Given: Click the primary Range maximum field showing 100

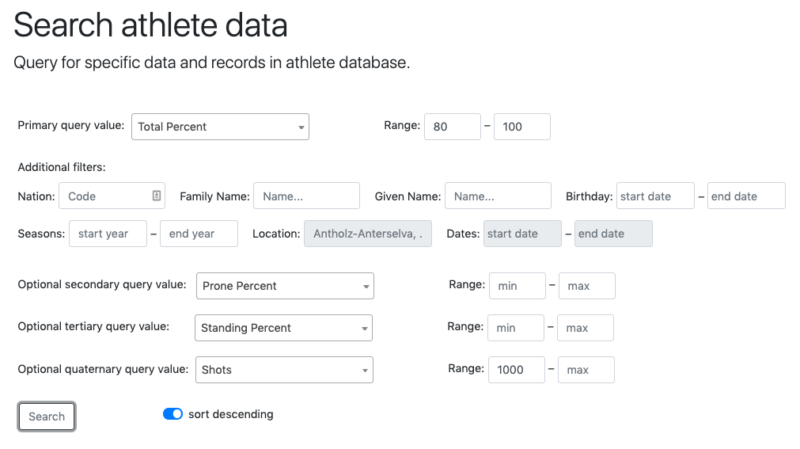Looking at the screenshot, I should pyautogui.click(x=522, y=127).
